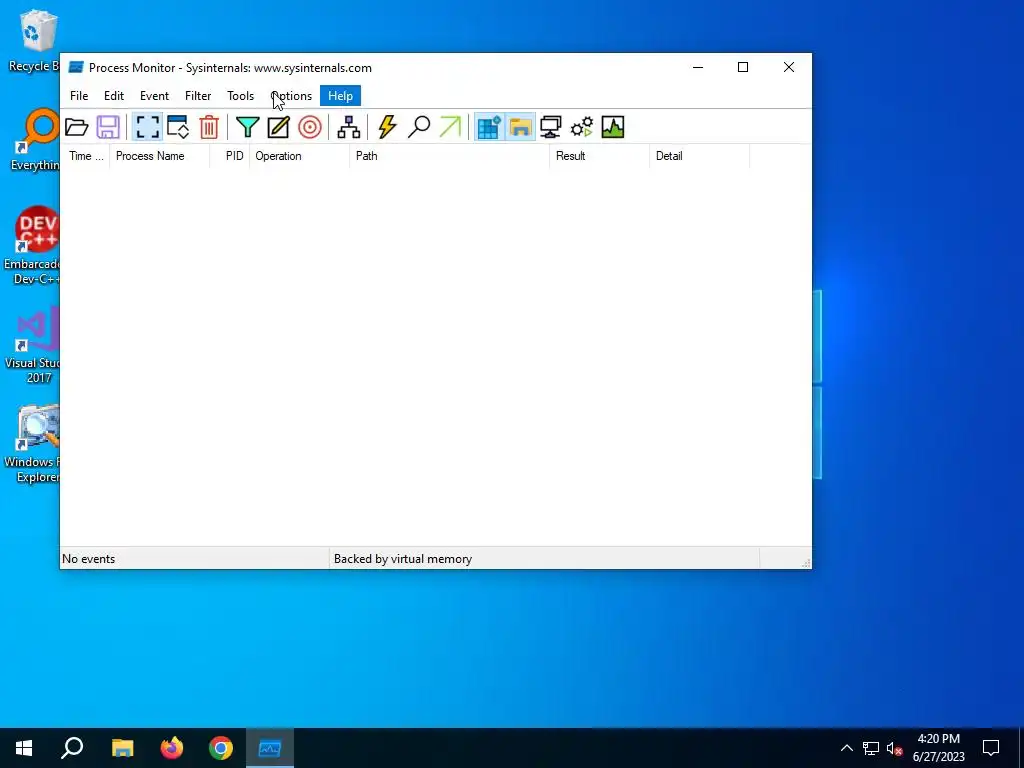Launch Firefox from the taskbar
Image resolution: width=1024 pixels, height=768 pixels.
[x=172, y=748]
